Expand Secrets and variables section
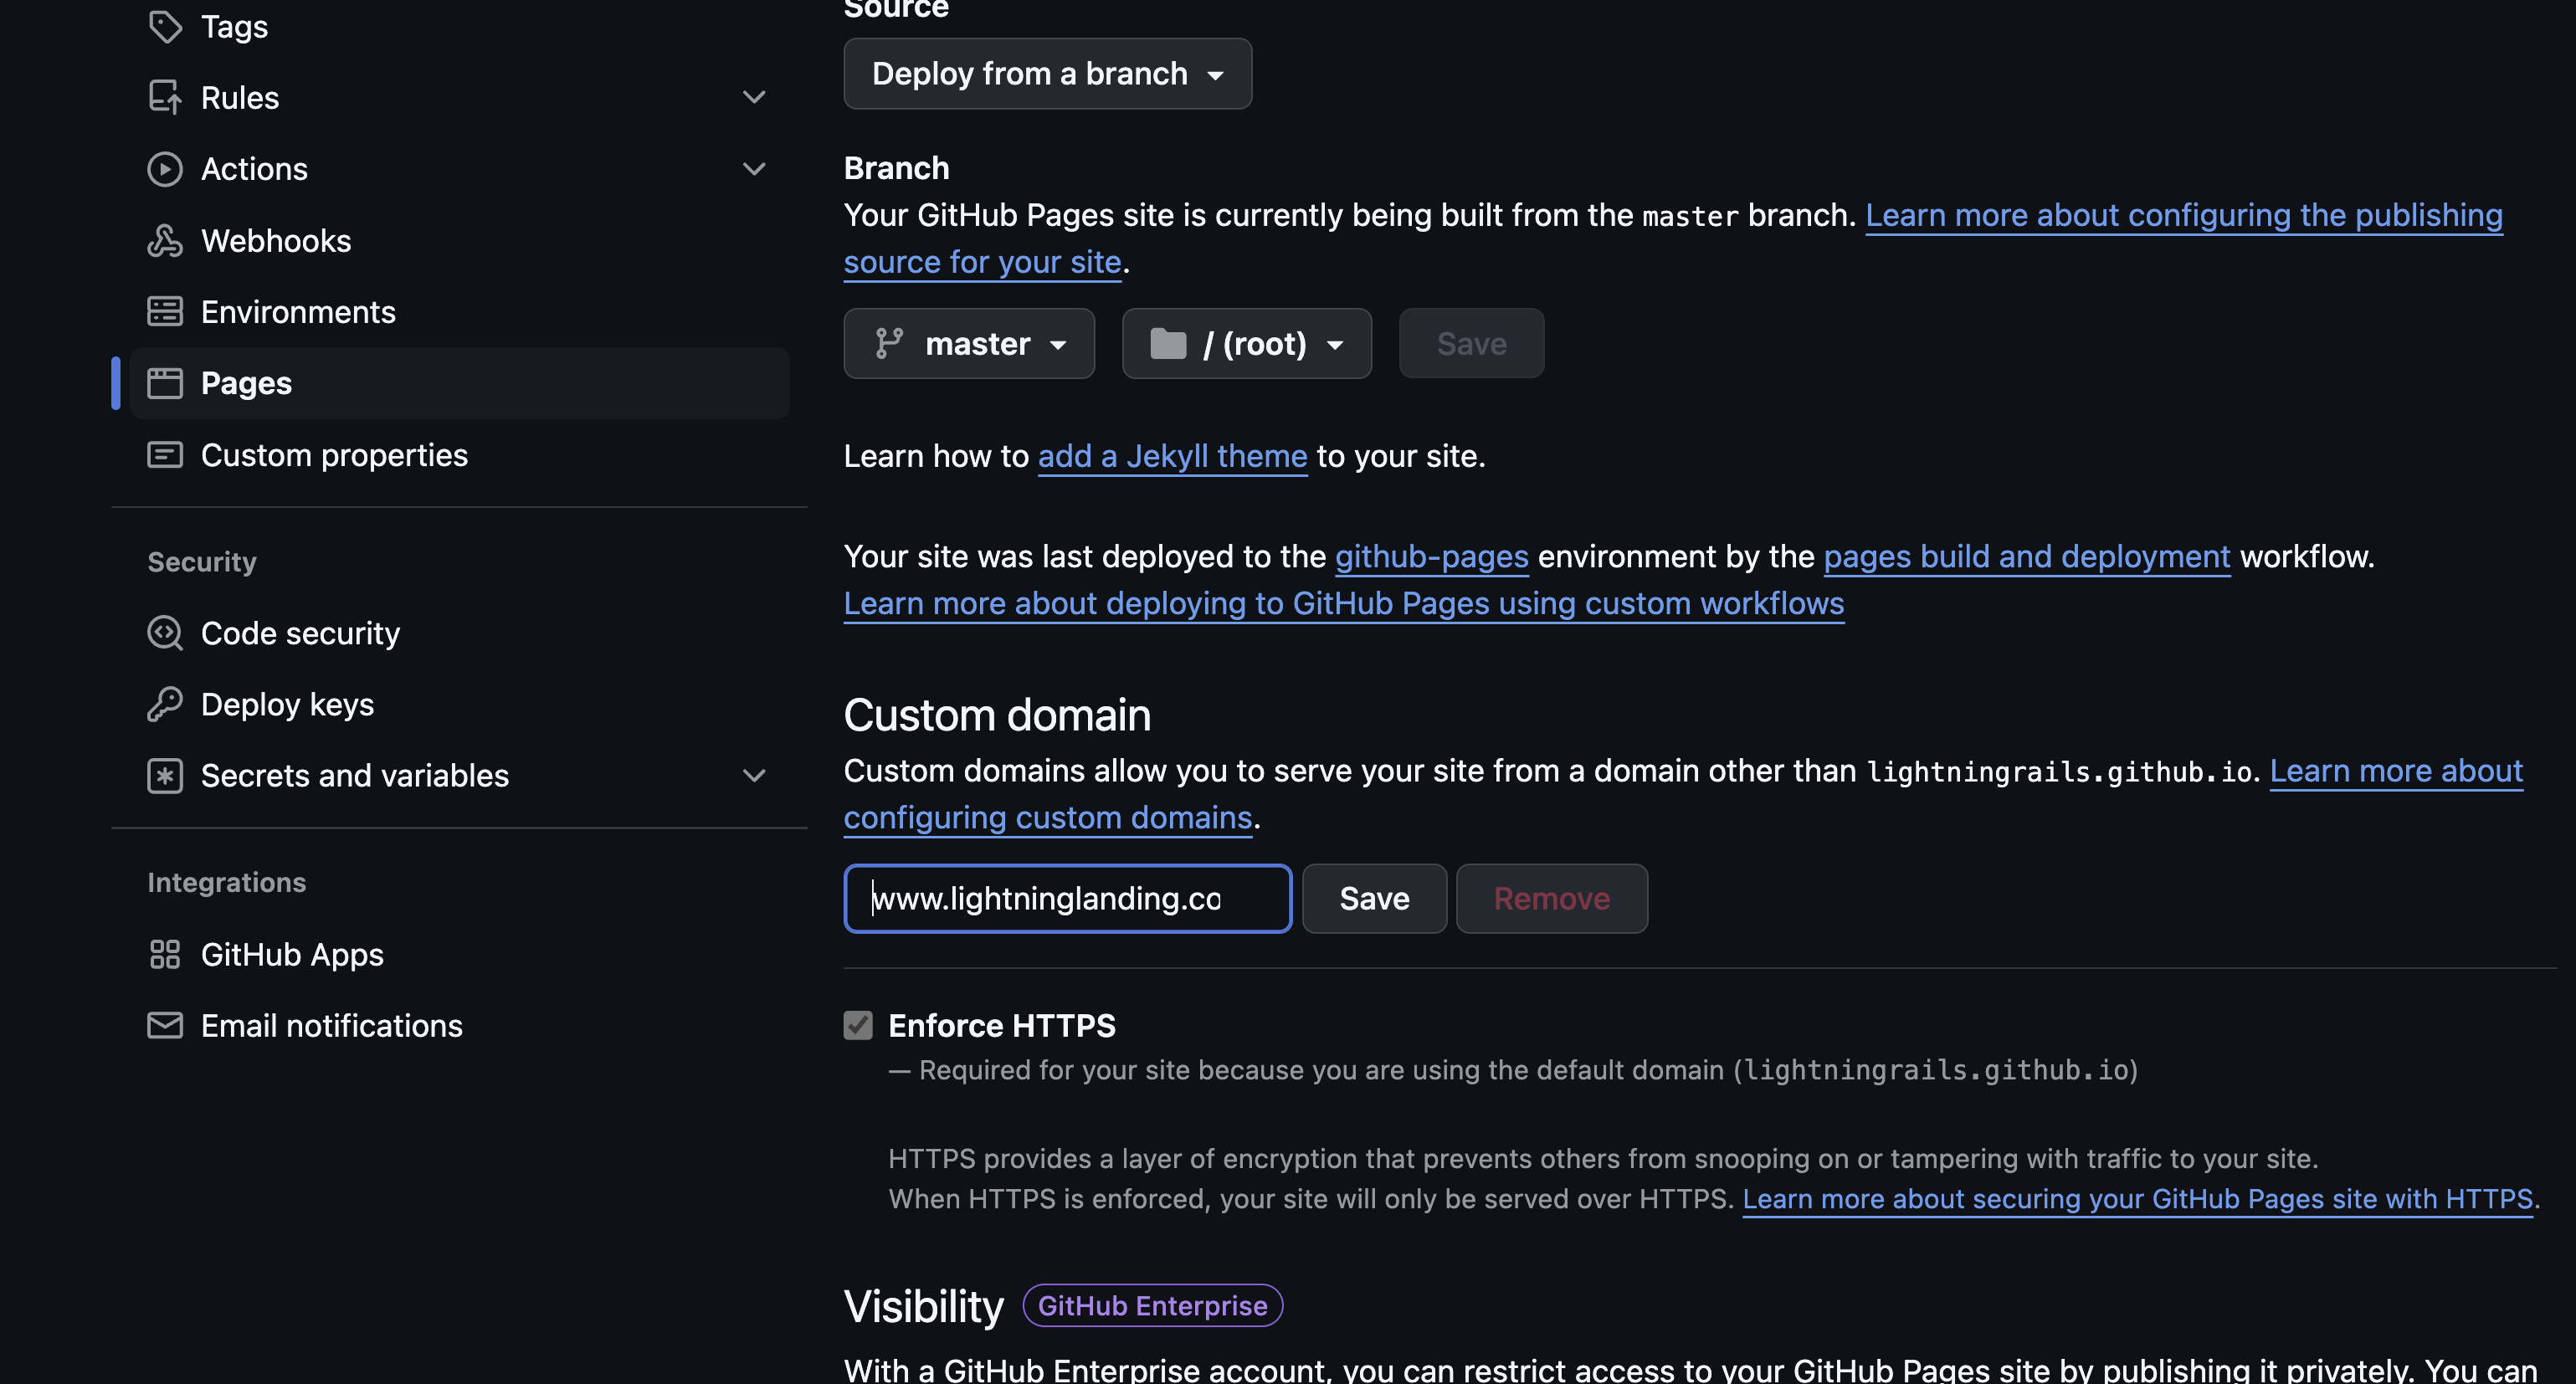Screen dimensions: 2576x1384 pyautogui.click(x=754, y=775)
